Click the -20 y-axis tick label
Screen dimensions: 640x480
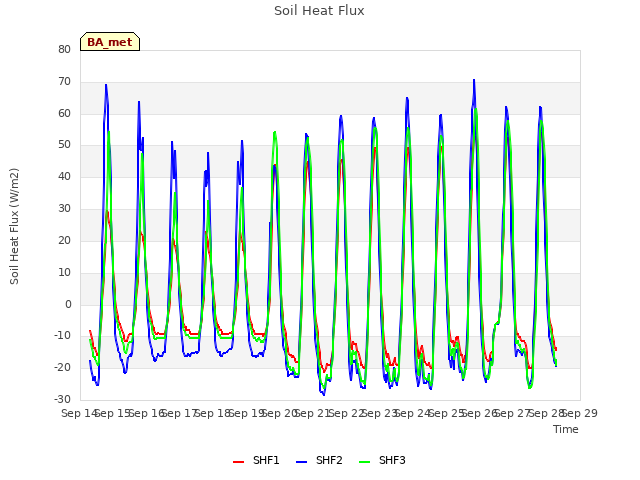[63, 367]
